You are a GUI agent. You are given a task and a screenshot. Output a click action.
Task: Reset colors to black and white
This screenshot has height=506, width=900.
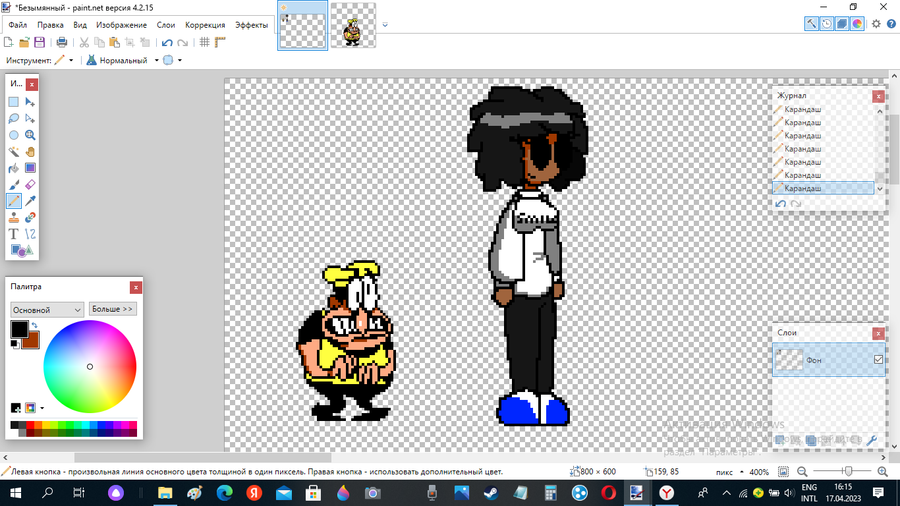point(14,344)
